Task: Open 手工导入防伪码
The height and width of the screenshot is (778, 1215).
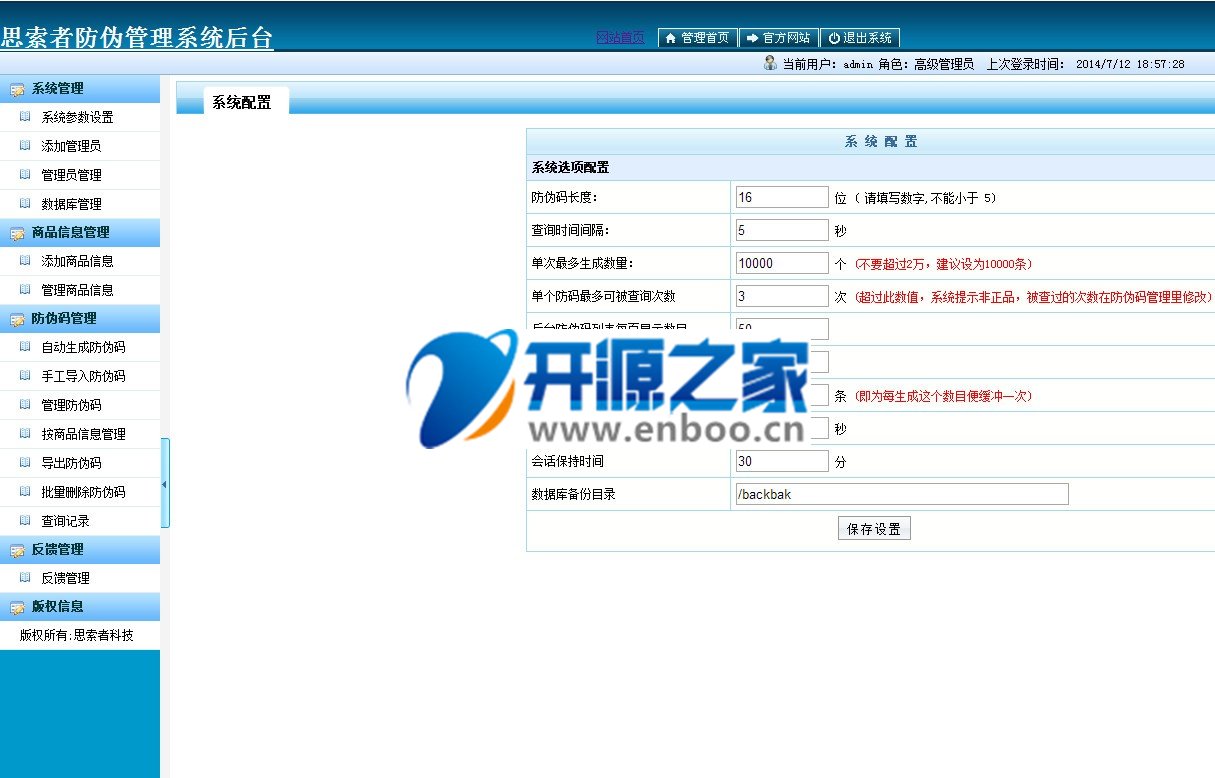Action: tap(83, 377)
